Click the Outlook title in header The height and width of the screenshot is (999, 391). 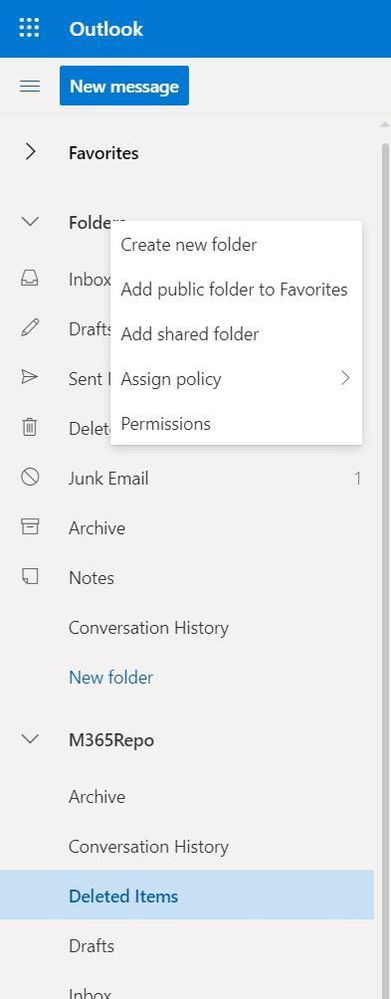click(106, 29)
